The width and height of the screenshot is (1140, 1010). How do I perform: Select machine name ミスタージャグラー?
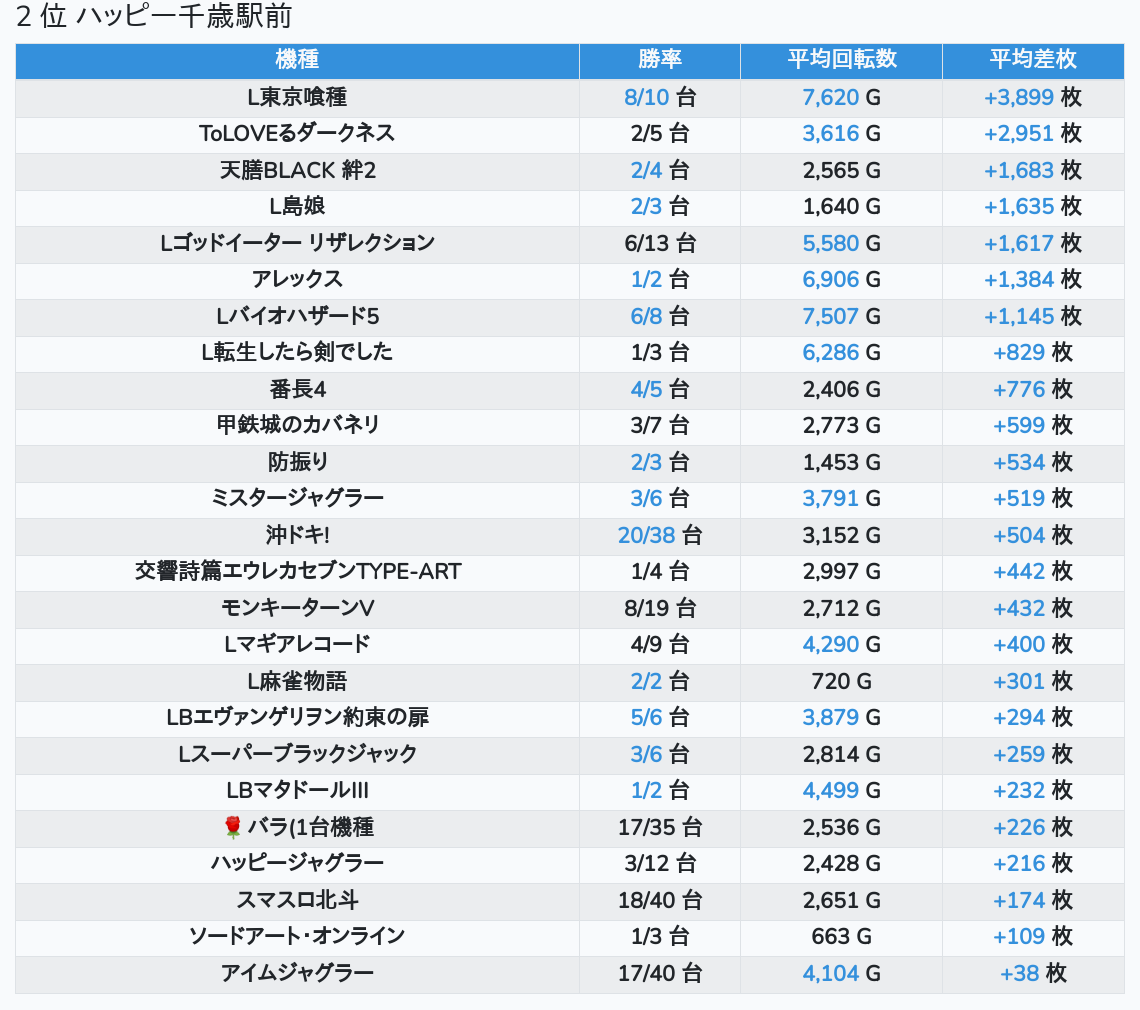[x=297, y=498]
